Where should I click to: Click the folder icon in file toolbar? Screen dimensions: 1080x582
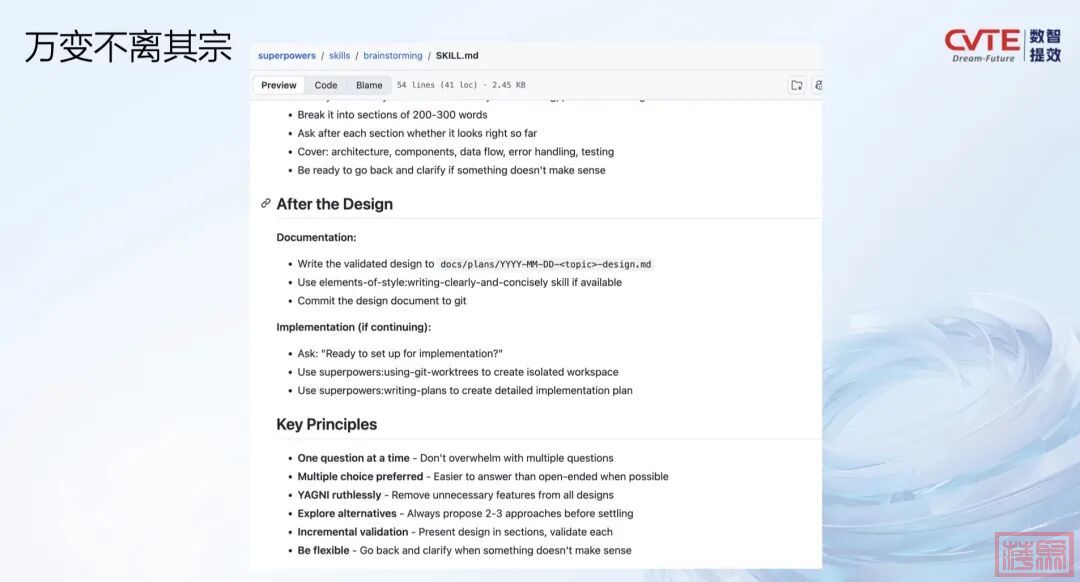pos(796,85)
